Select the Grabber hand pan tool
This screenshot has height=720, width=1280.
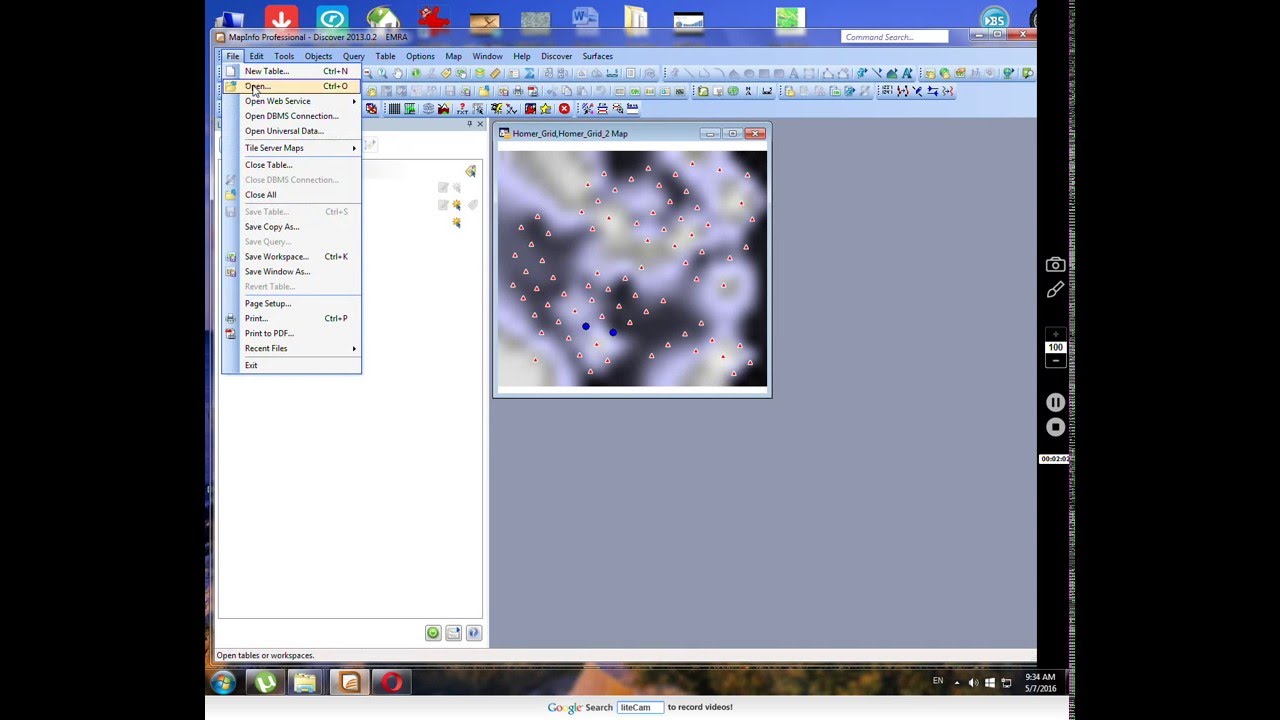coord(398,73)
